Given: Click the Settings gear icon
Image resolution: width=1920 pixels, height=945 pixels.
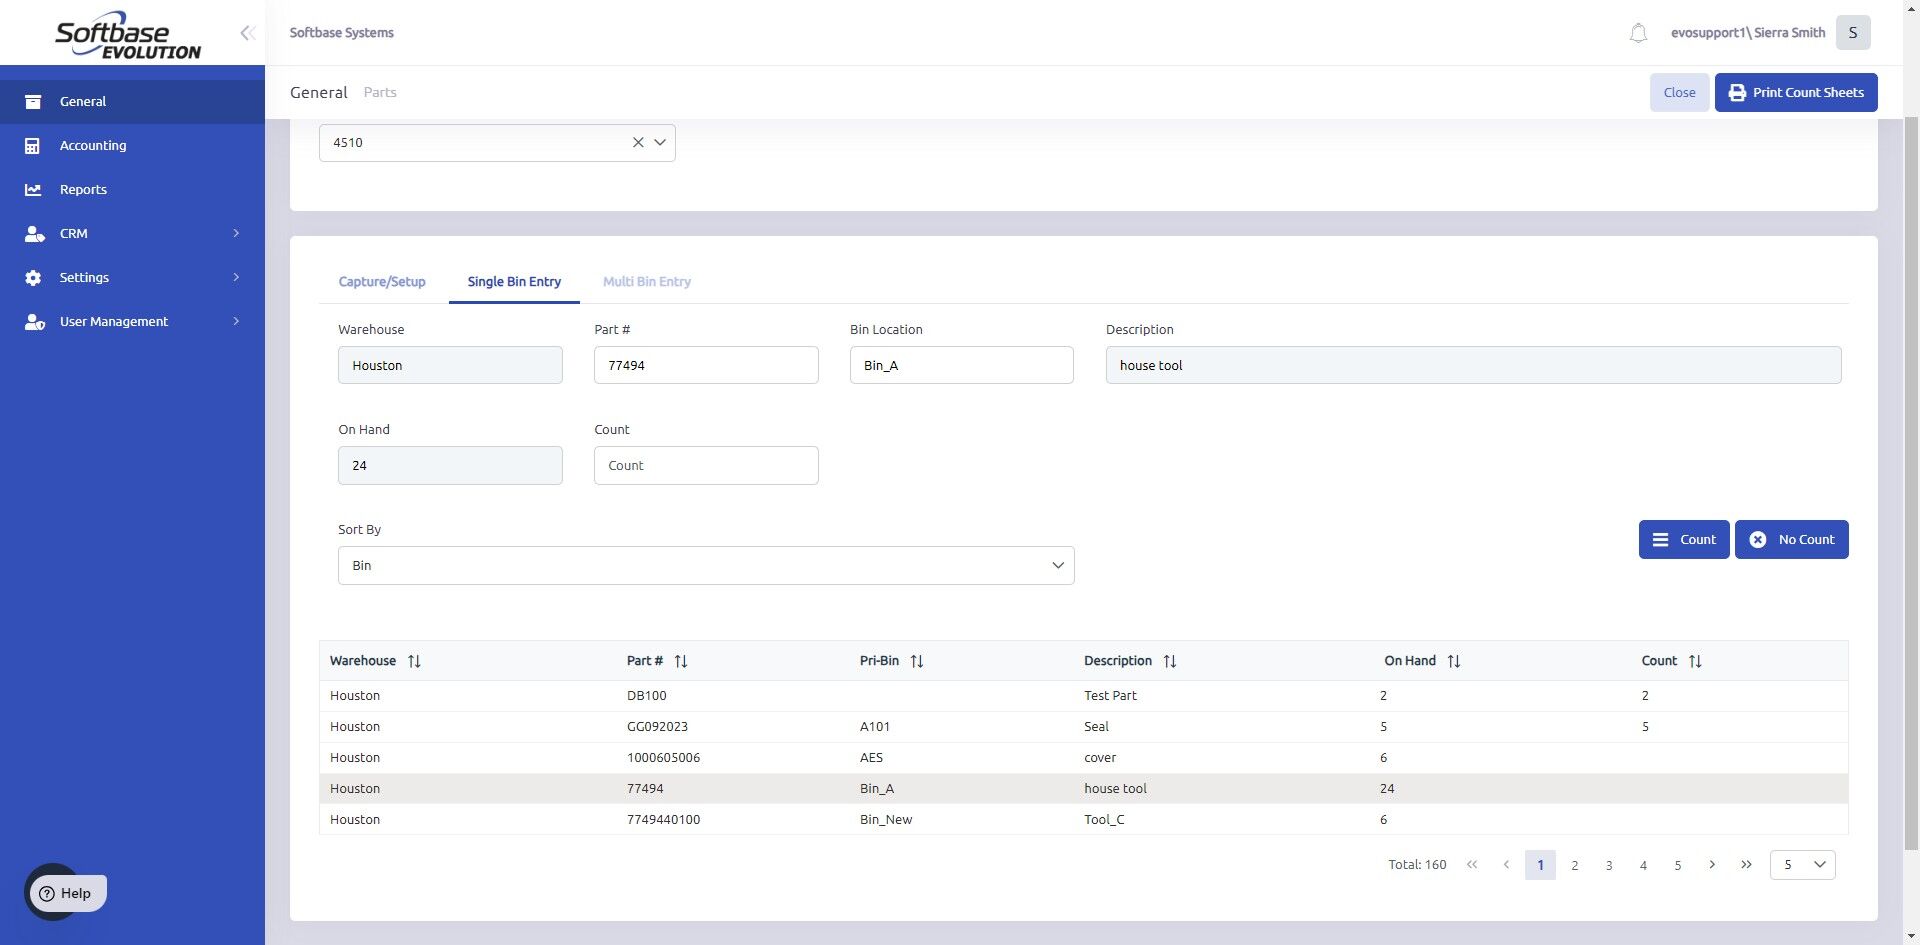Looking at the screenshot, I should [x=33, y=278].
